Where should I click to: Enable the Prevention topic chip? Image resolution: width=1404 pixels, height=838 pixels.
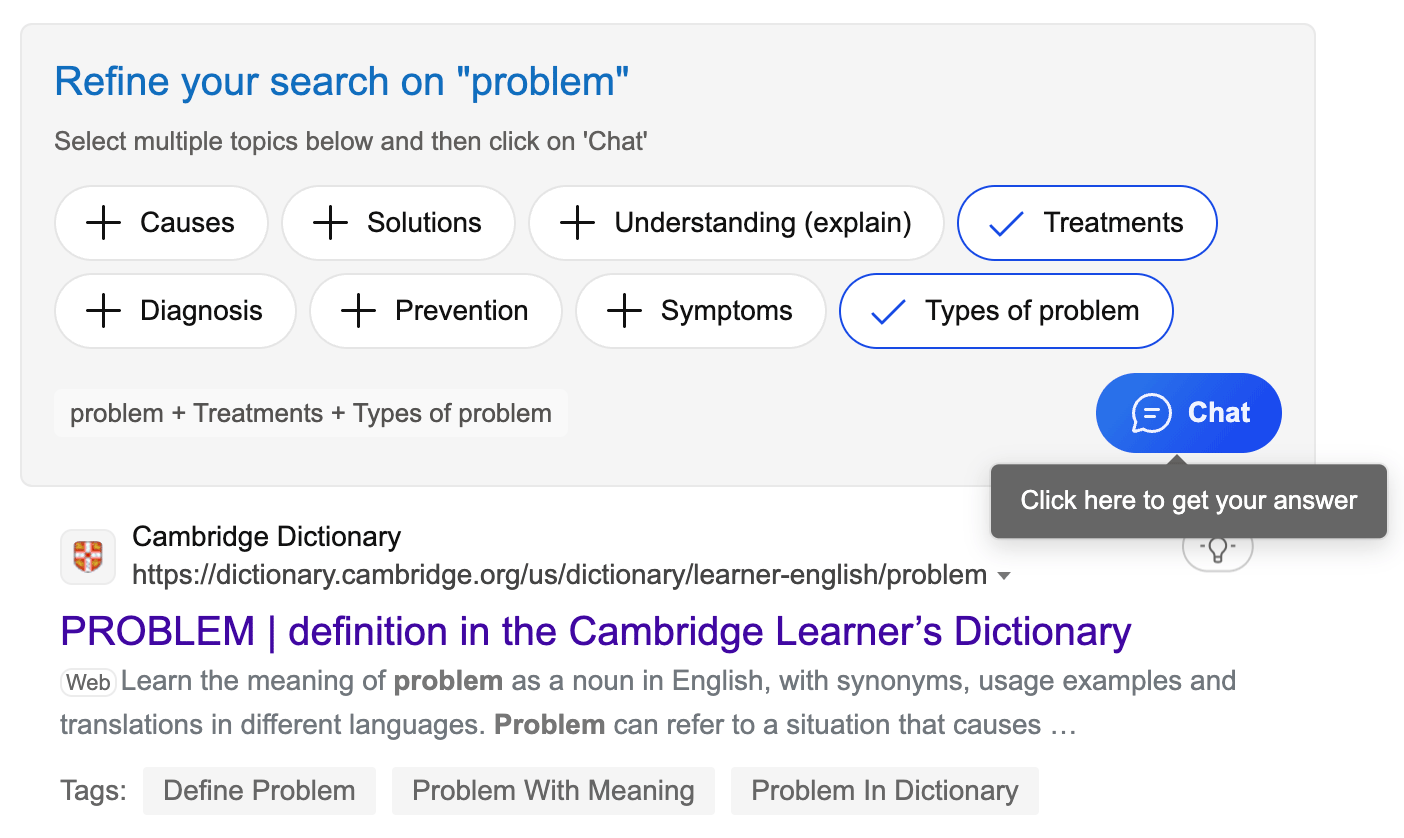436,311
